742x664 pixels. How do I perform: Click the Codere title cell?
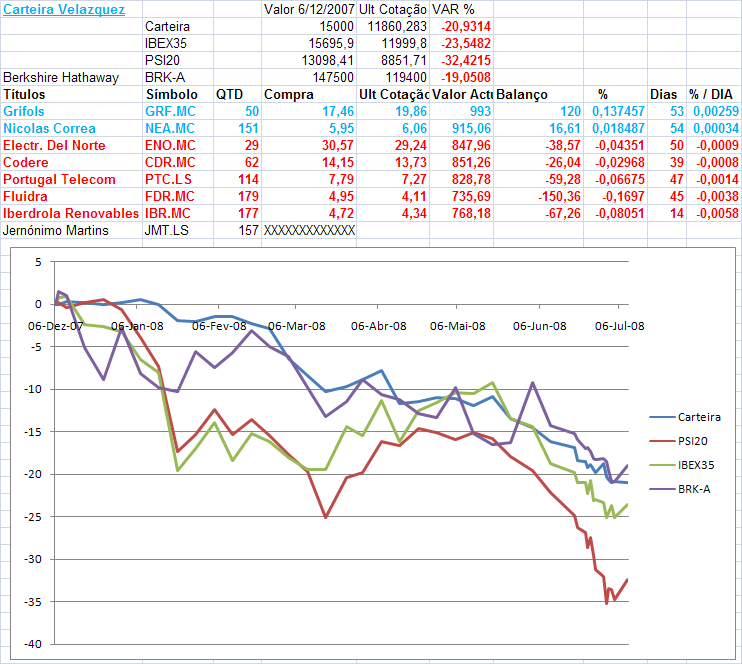click(x=71, y=163)
